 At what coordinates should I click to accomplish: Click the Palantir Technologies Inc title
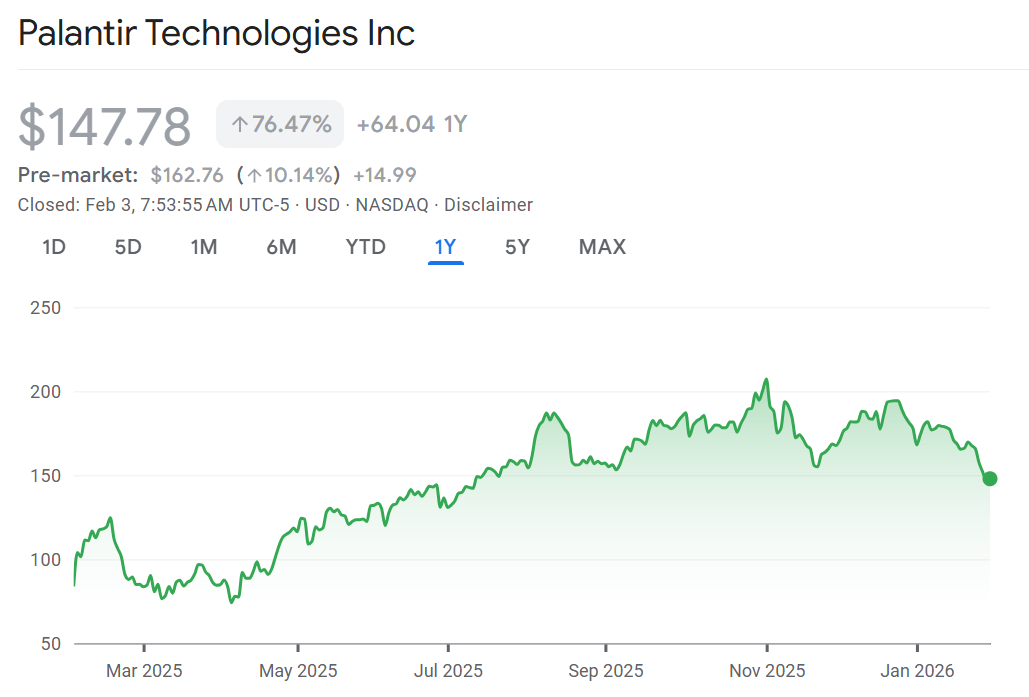216,33
